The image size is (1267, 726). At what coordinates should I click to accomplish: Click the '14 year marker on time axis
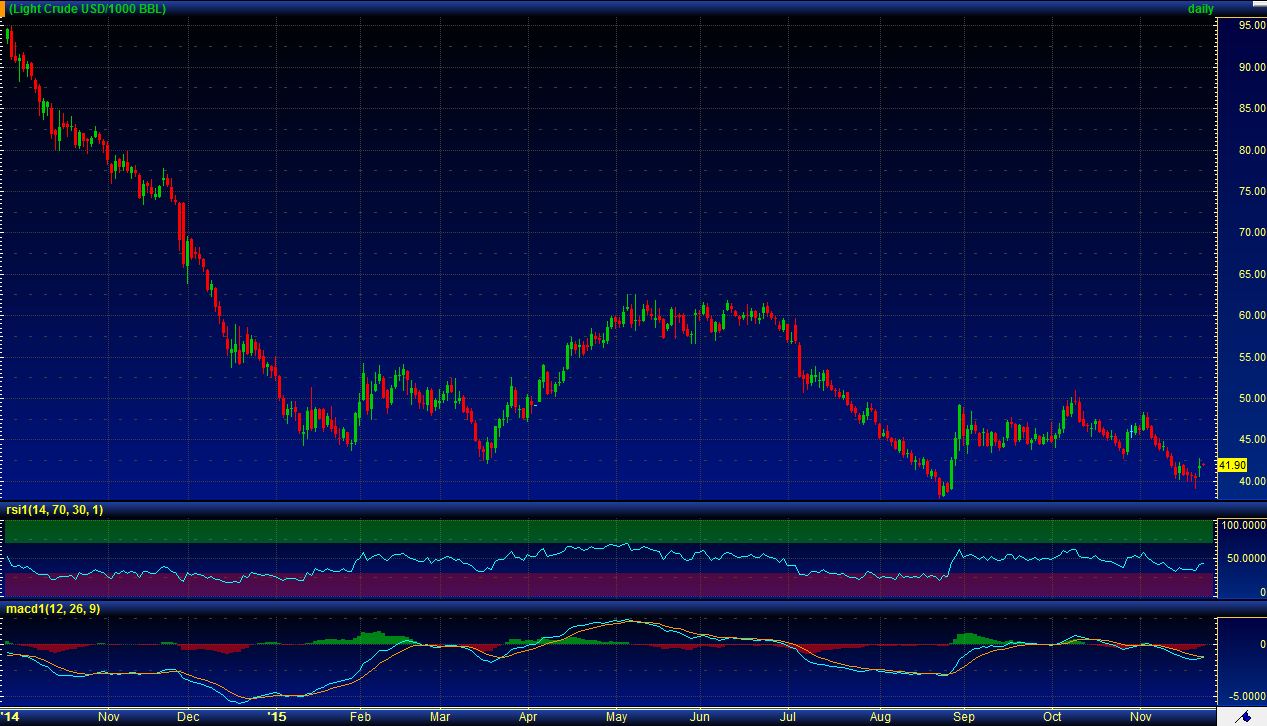click(14, 717)
